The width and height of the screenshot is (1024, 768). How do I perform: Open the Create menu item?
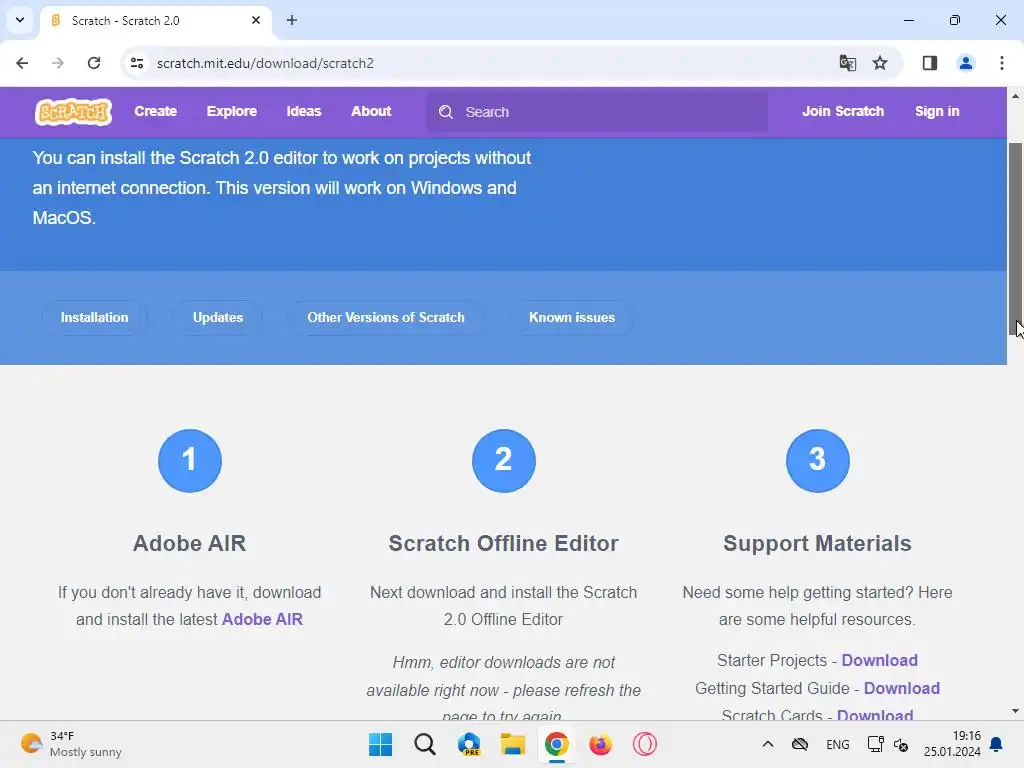coord(155,112)
